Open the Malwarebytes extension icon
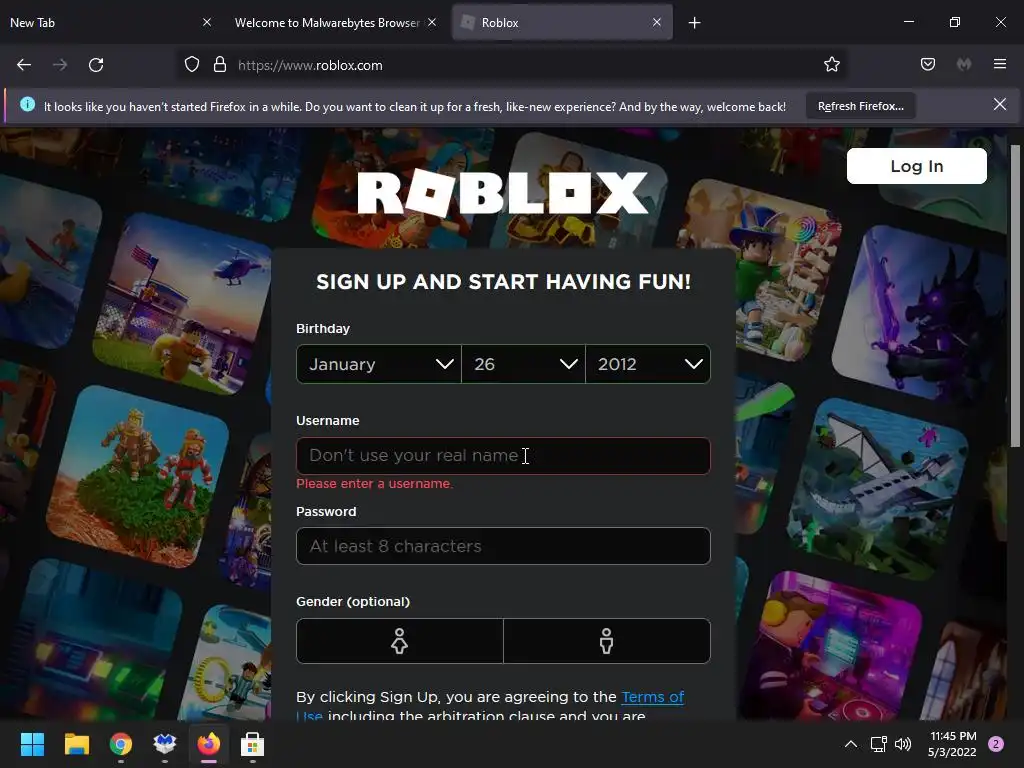Image resolution: width=1024 pixels, height=768 pixels. click(964, 64)
